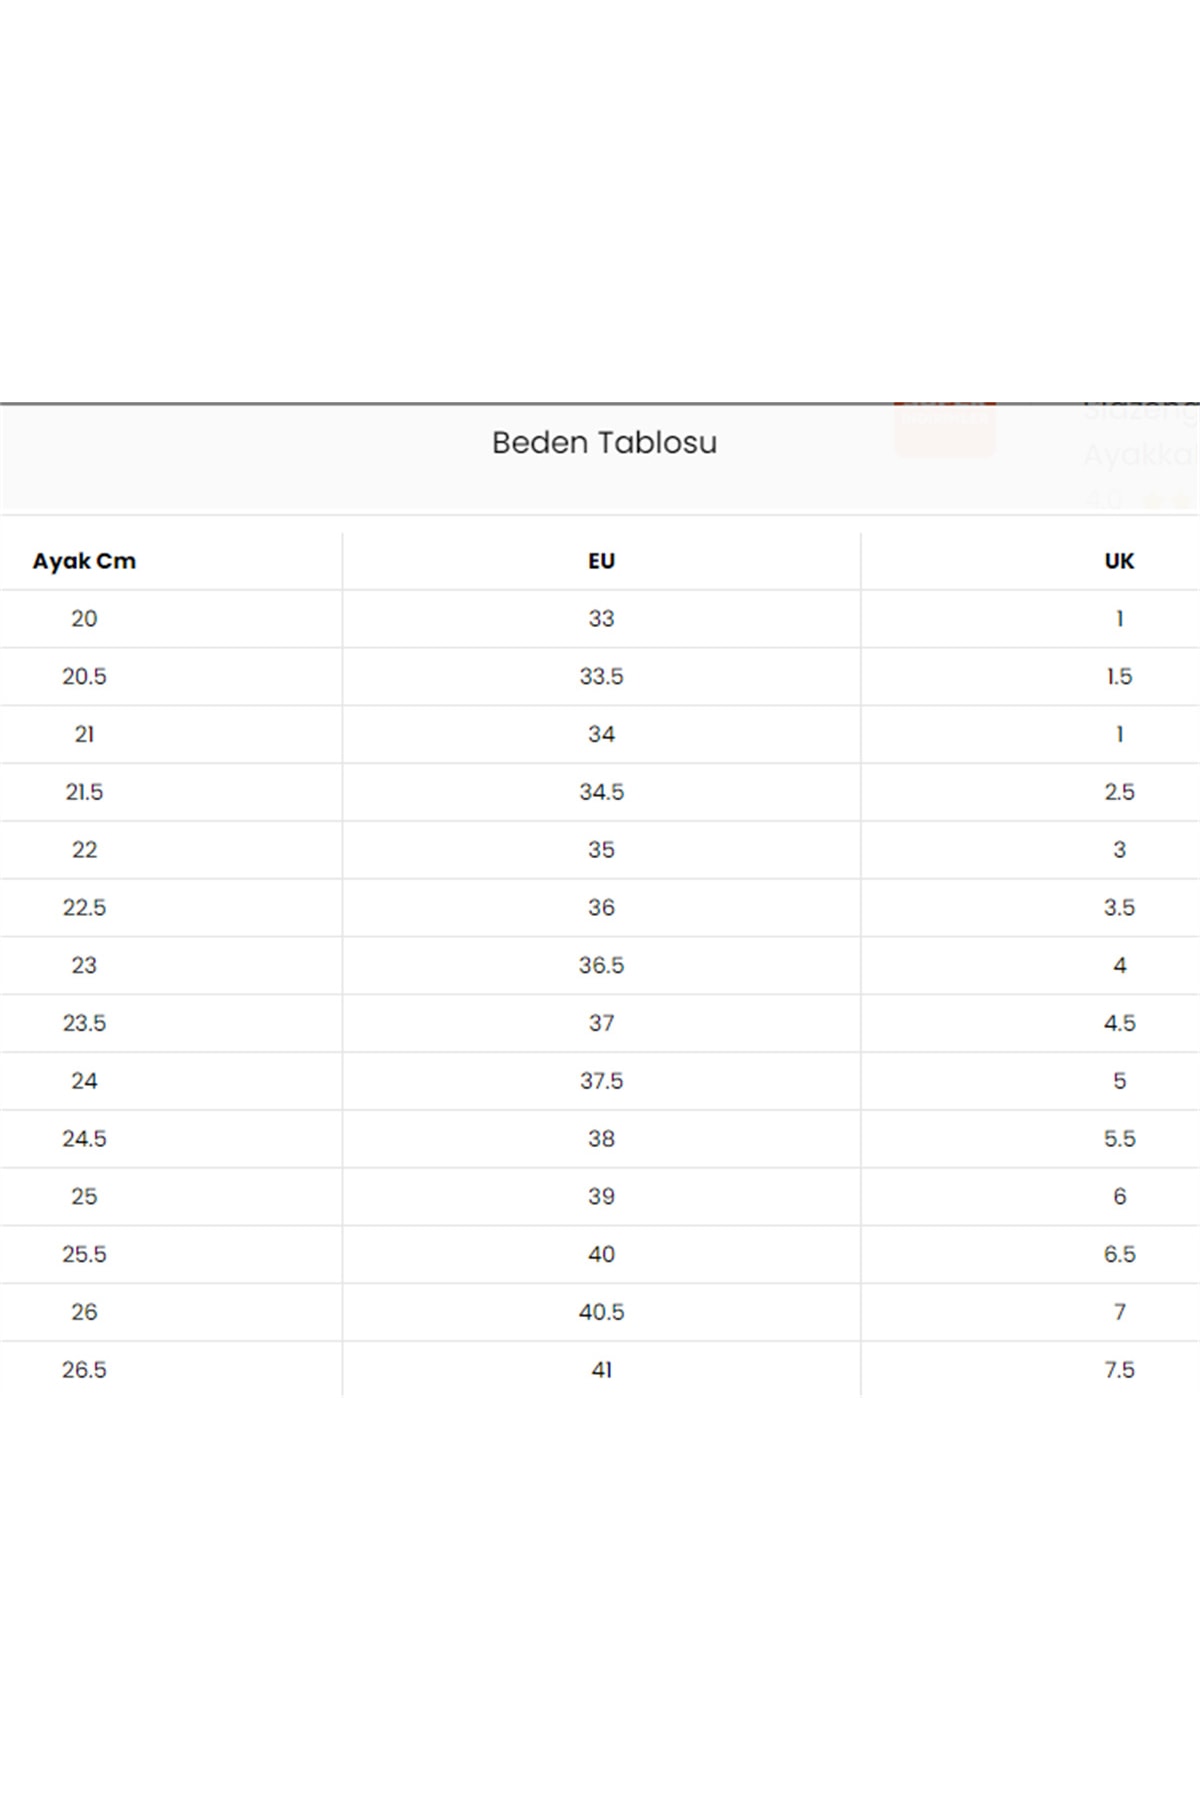Click the EU 36.5 cell

(601, 966)
